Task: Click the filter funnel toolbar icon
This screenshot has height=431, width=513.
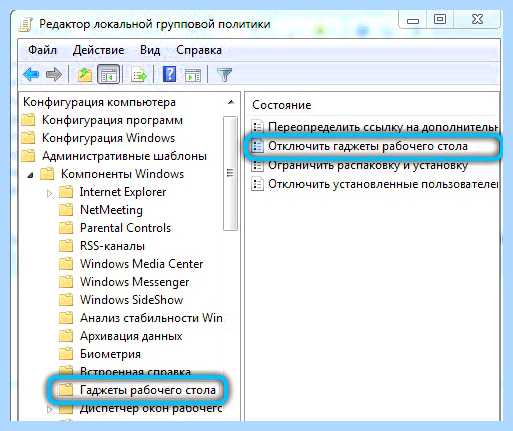Action: pos(225,74)
